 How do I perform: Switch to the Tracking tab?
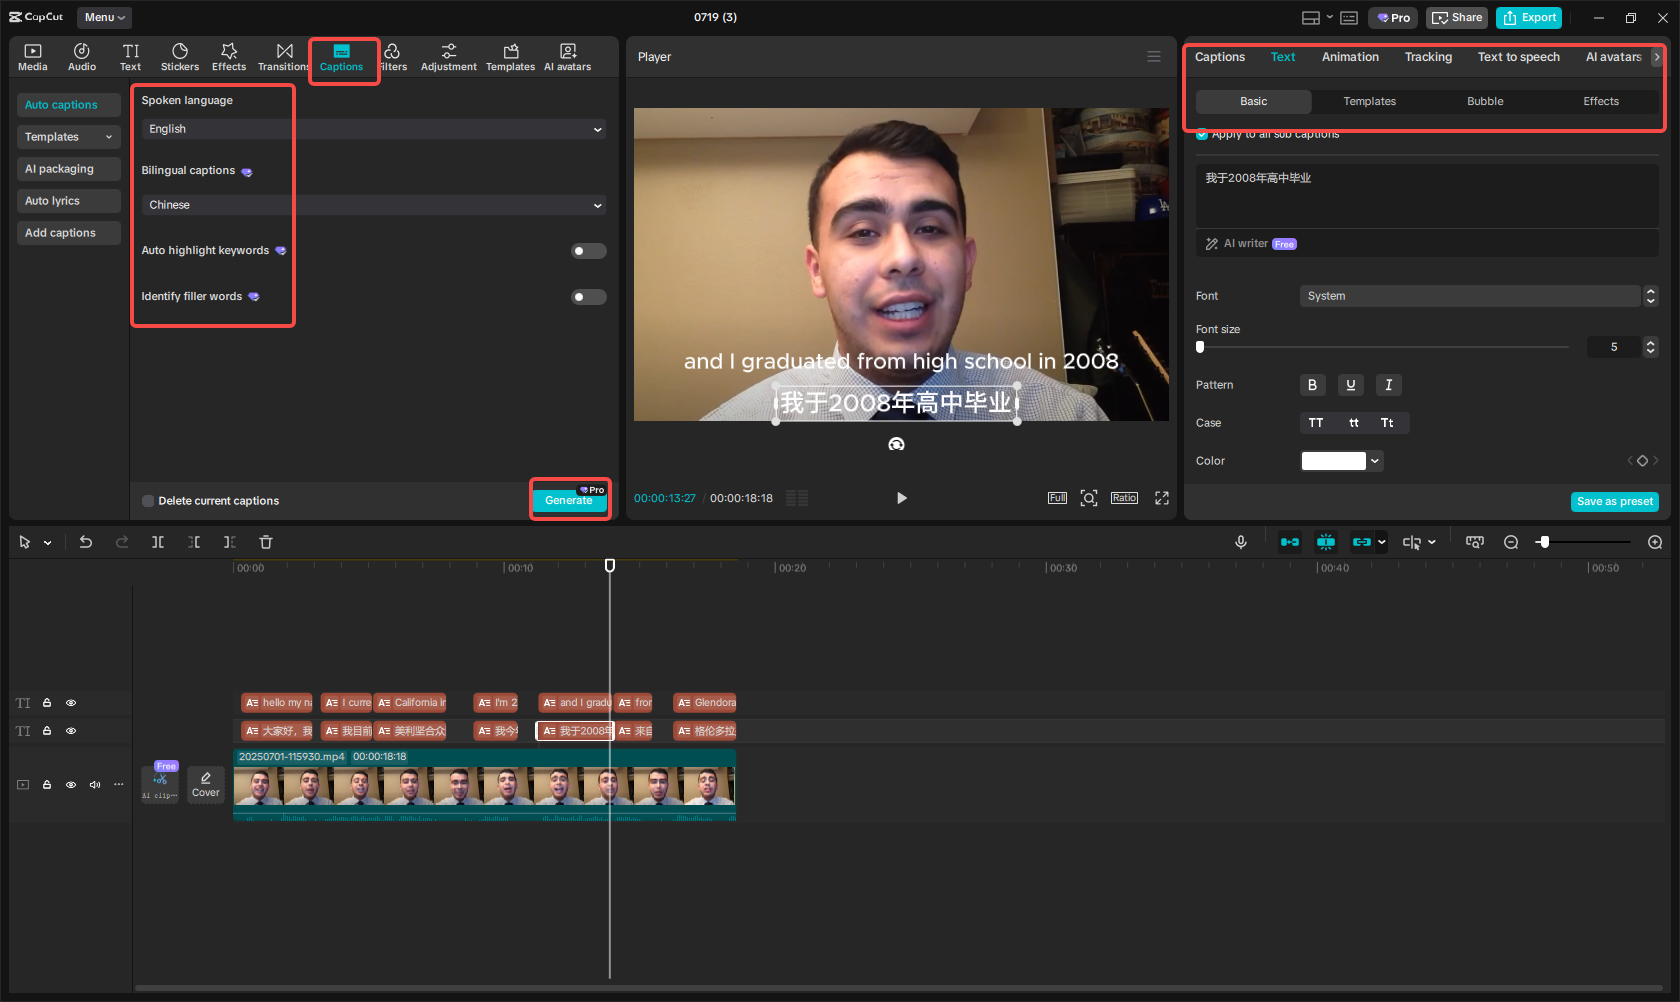pos(1428,57)
